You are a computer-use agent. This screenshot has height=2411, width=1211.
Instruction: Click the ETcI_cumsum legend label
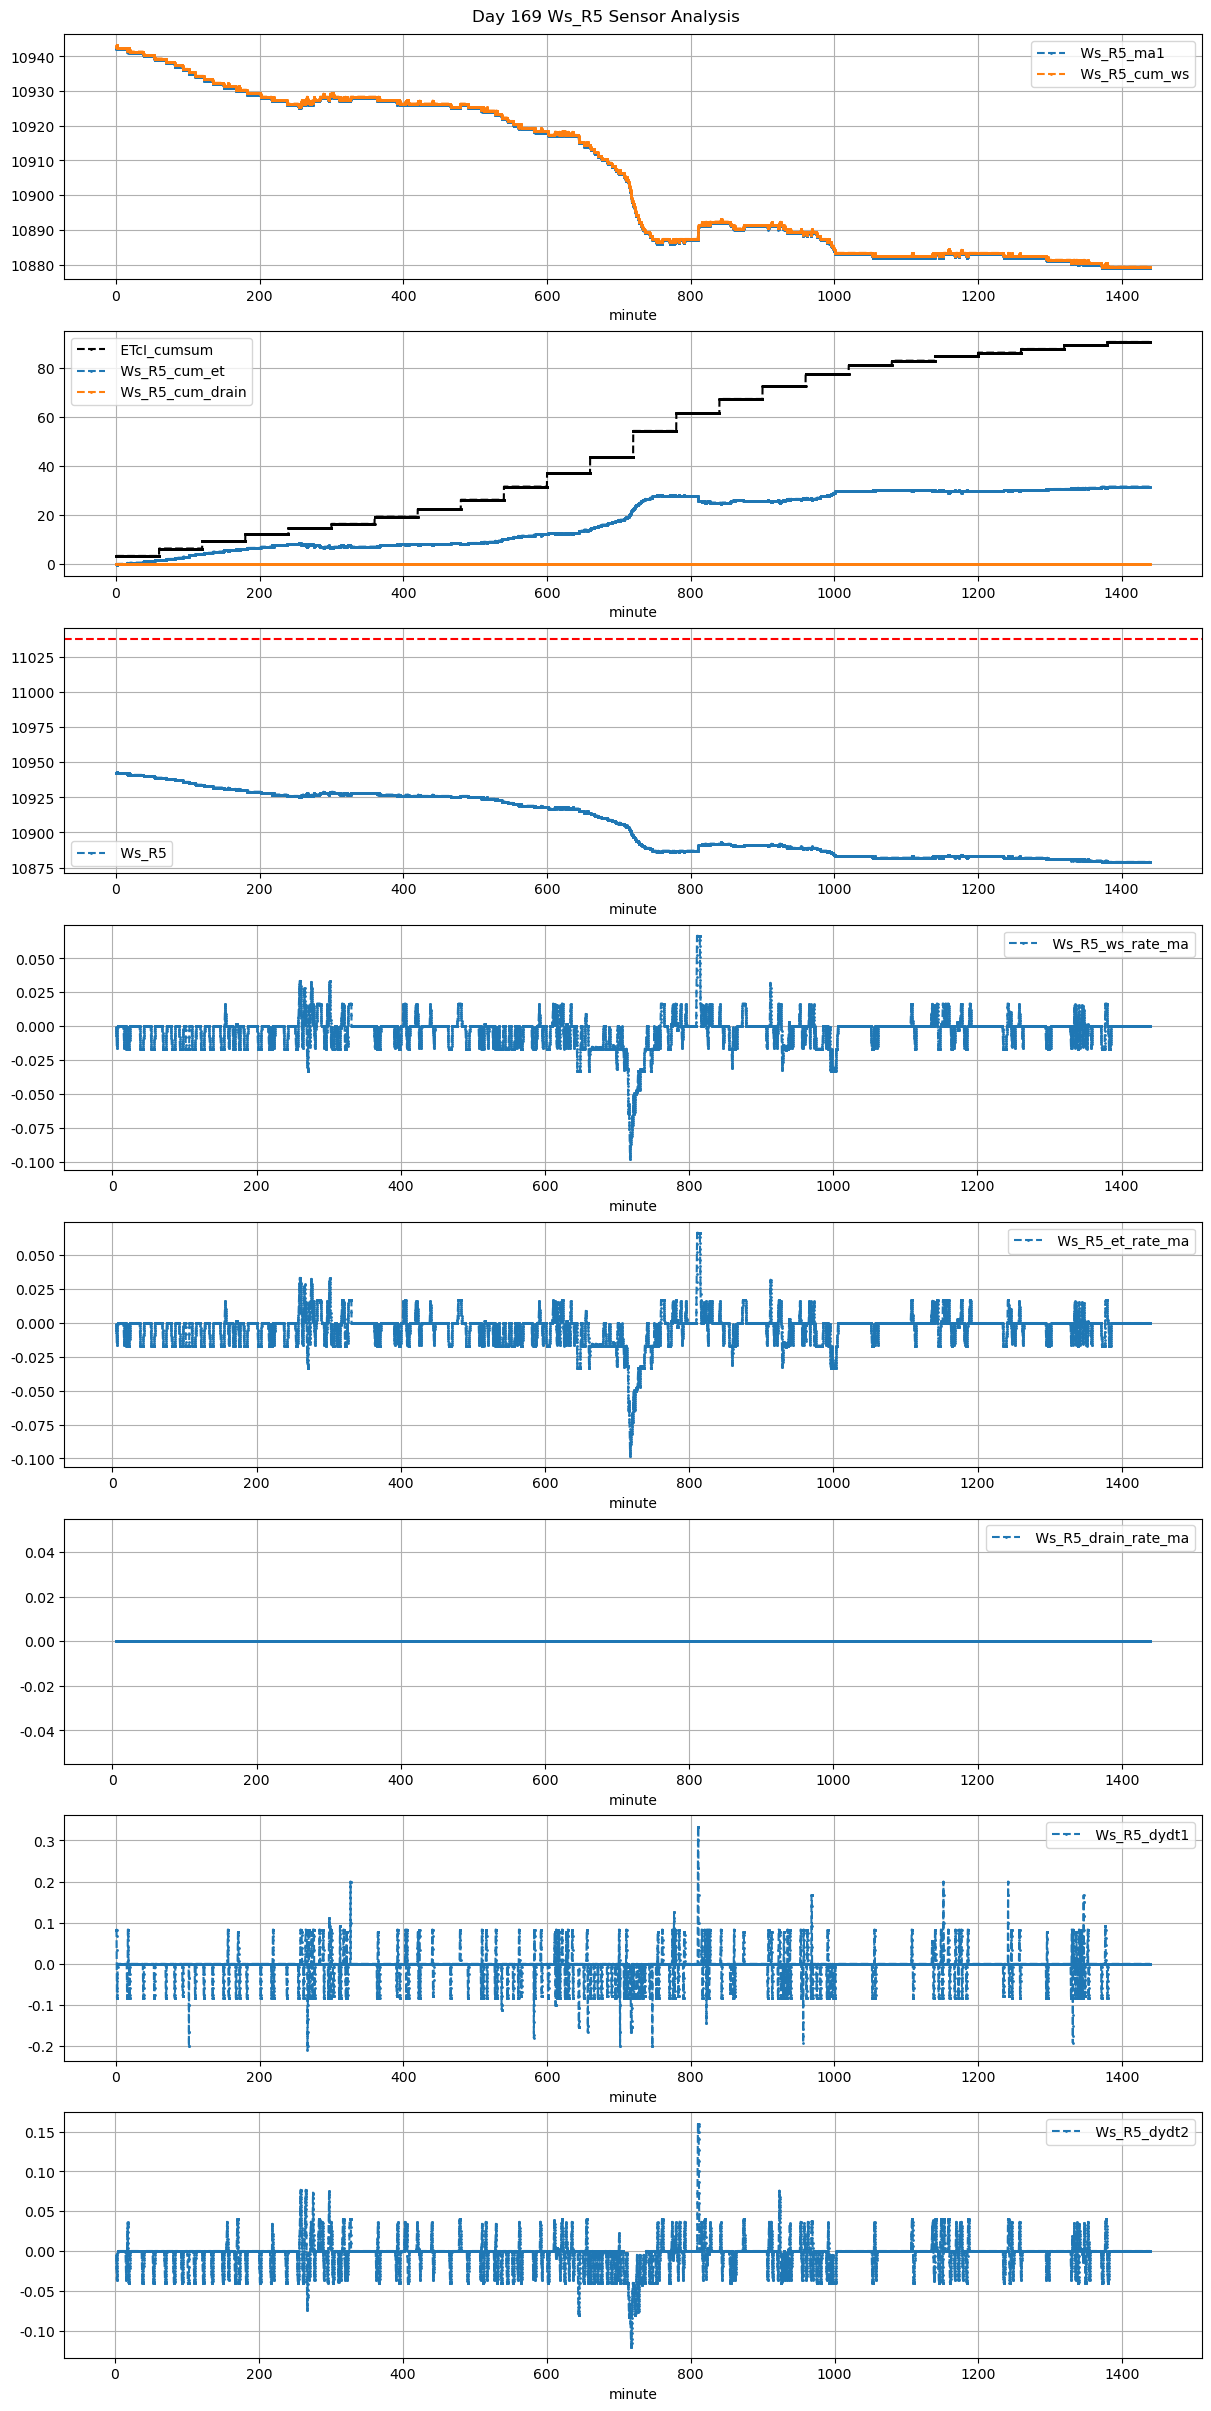[166, 350]
